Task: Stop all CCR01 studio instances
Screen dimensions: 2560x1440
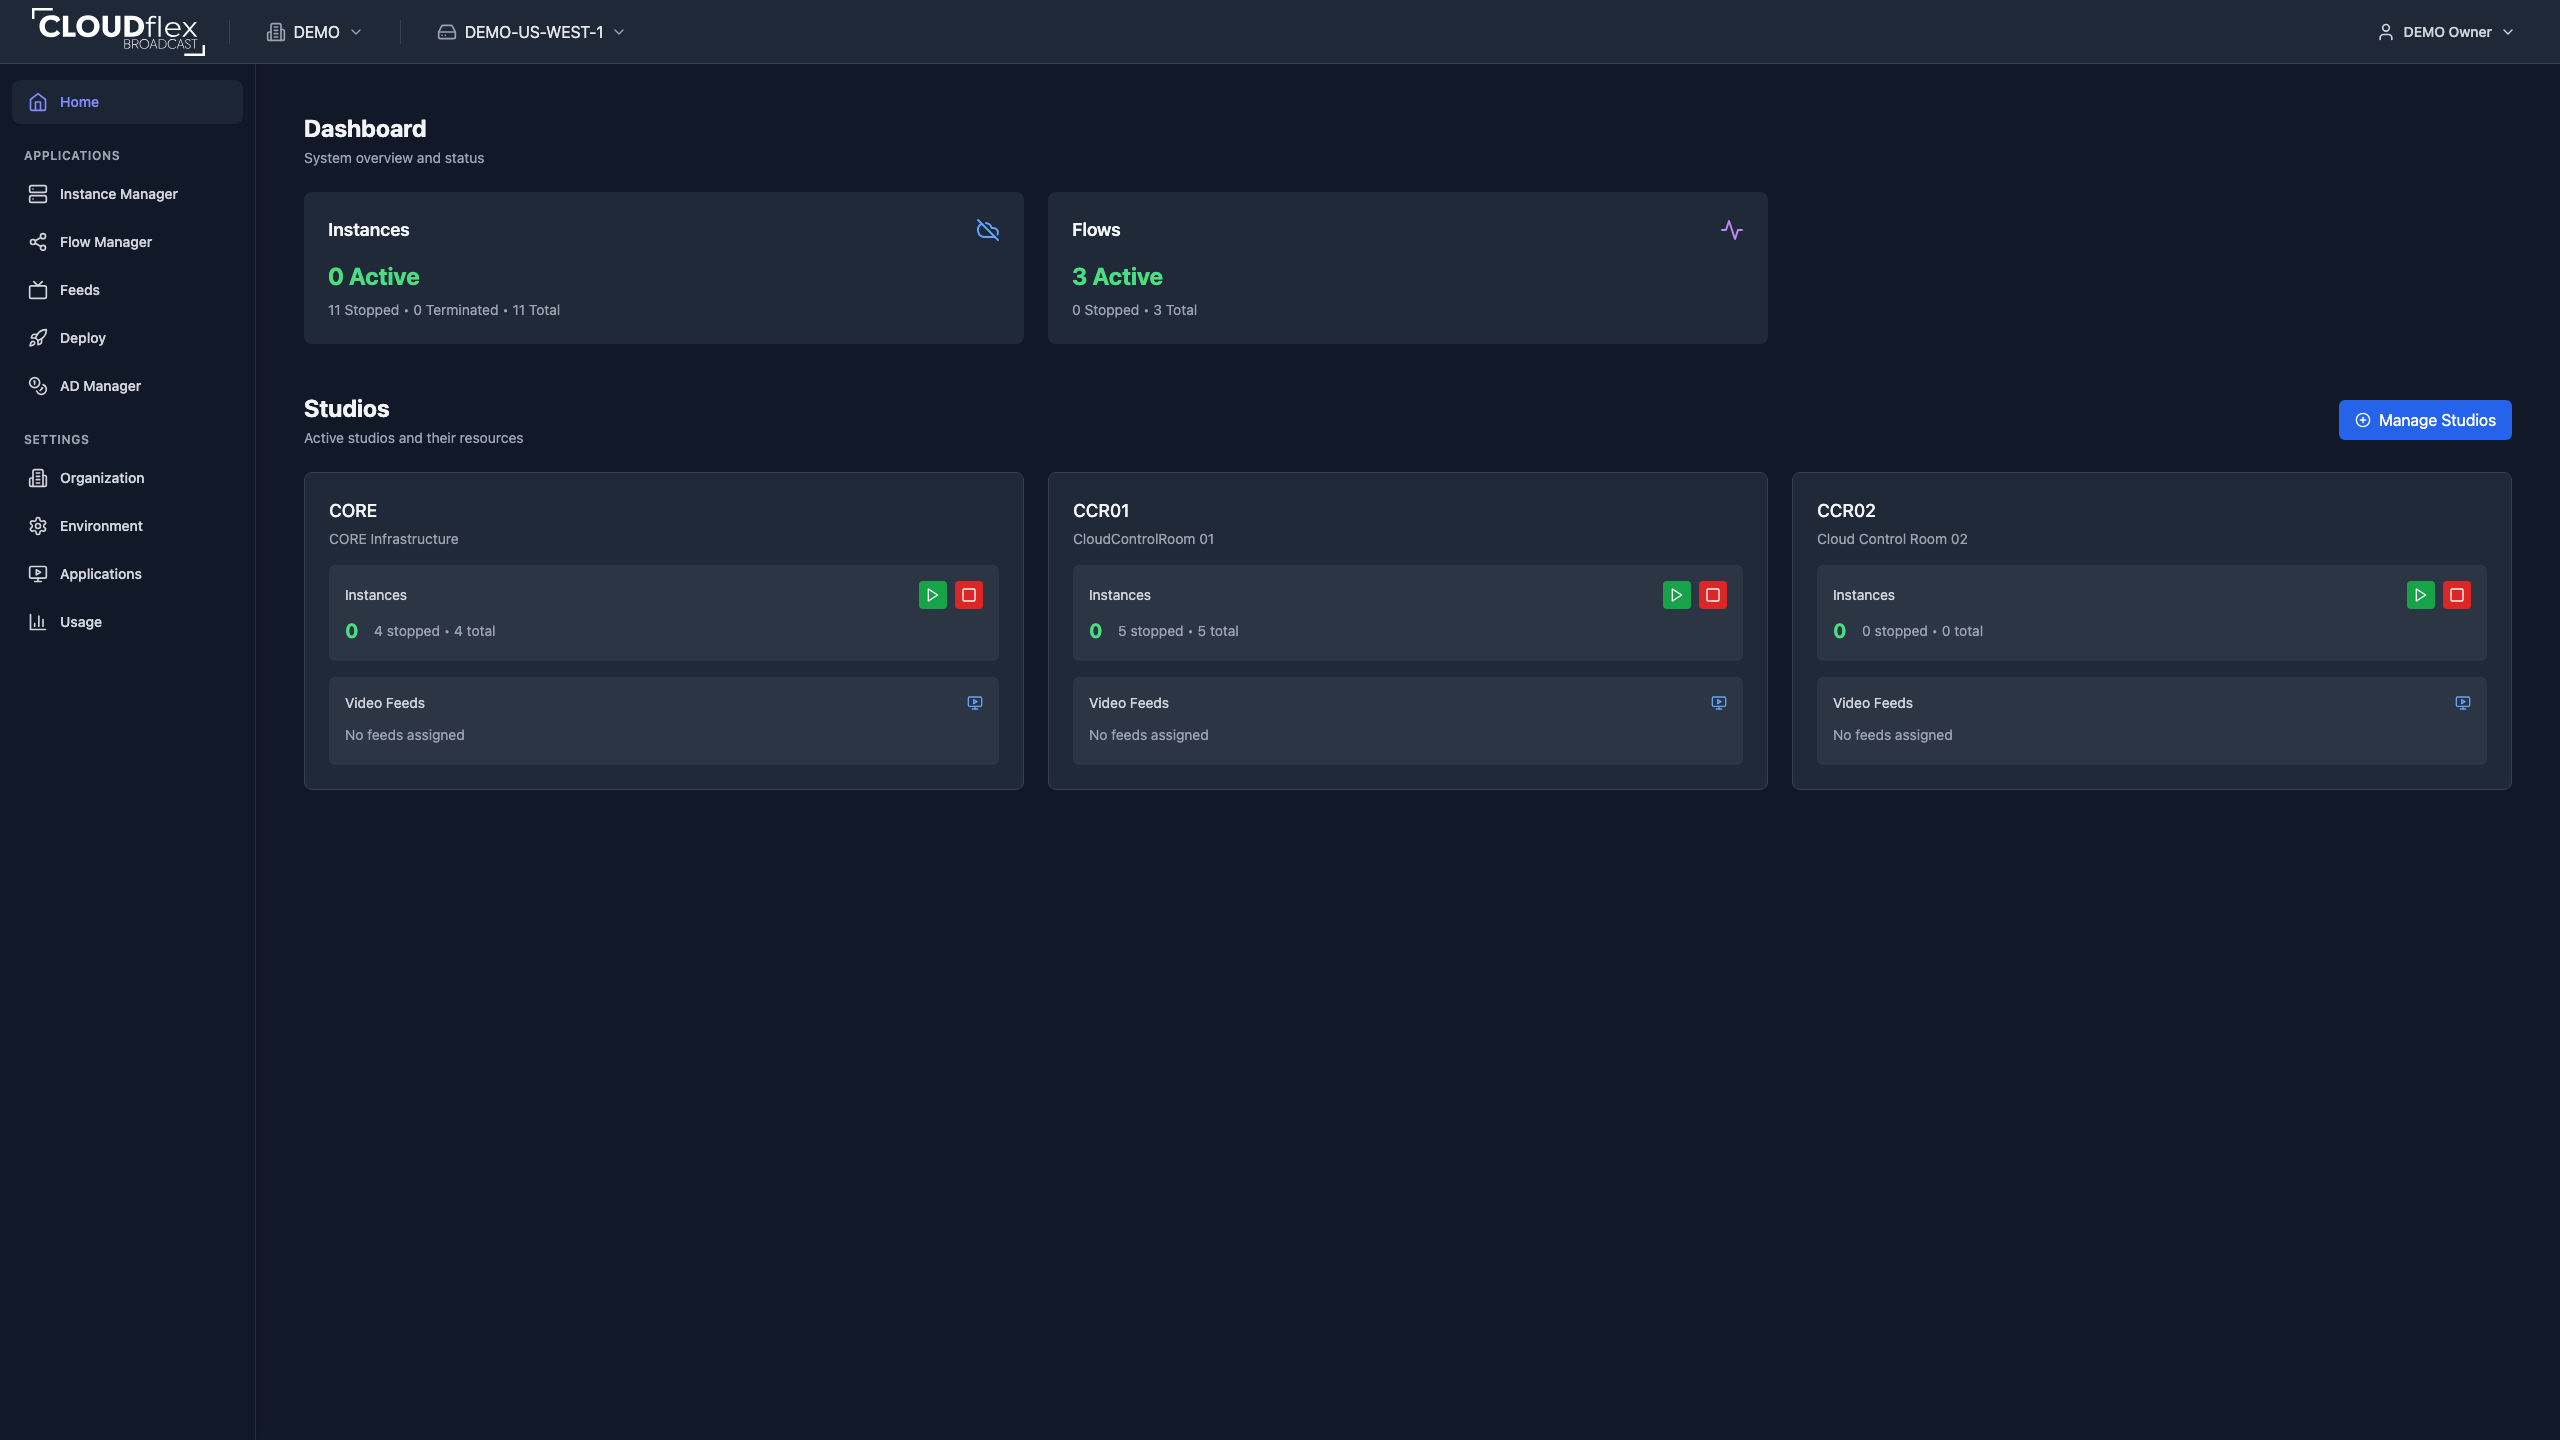Action: click(1713, 595)
